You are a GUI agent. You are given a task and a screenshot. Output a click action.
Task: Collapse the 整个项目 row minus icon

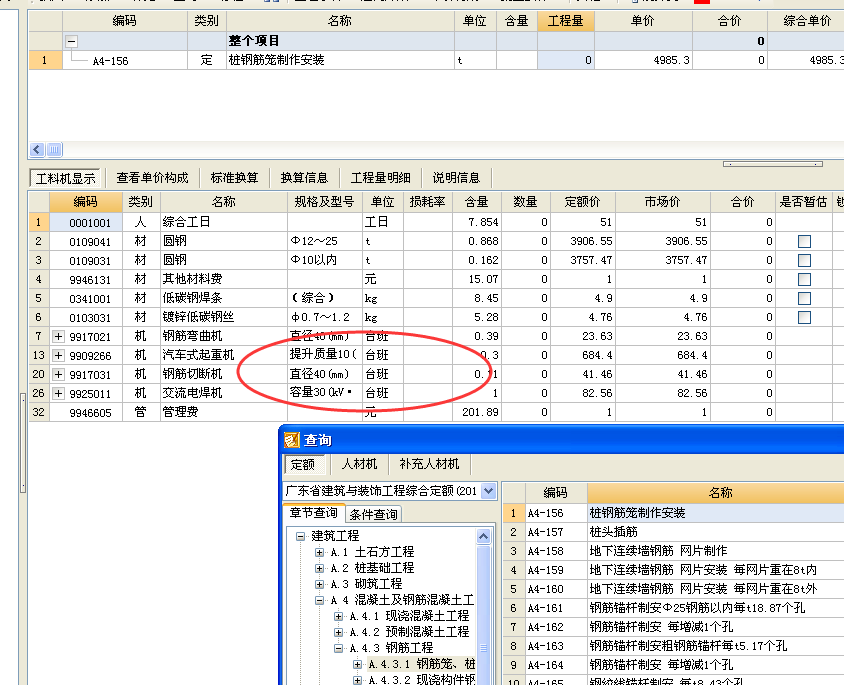72,41
